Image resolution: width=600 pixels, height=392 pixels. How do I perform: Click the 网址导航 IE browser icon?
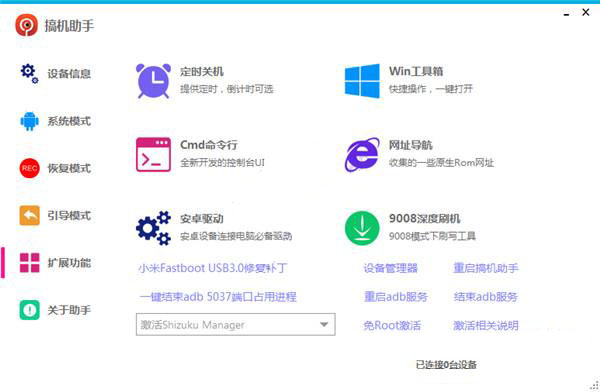point(362,155)
